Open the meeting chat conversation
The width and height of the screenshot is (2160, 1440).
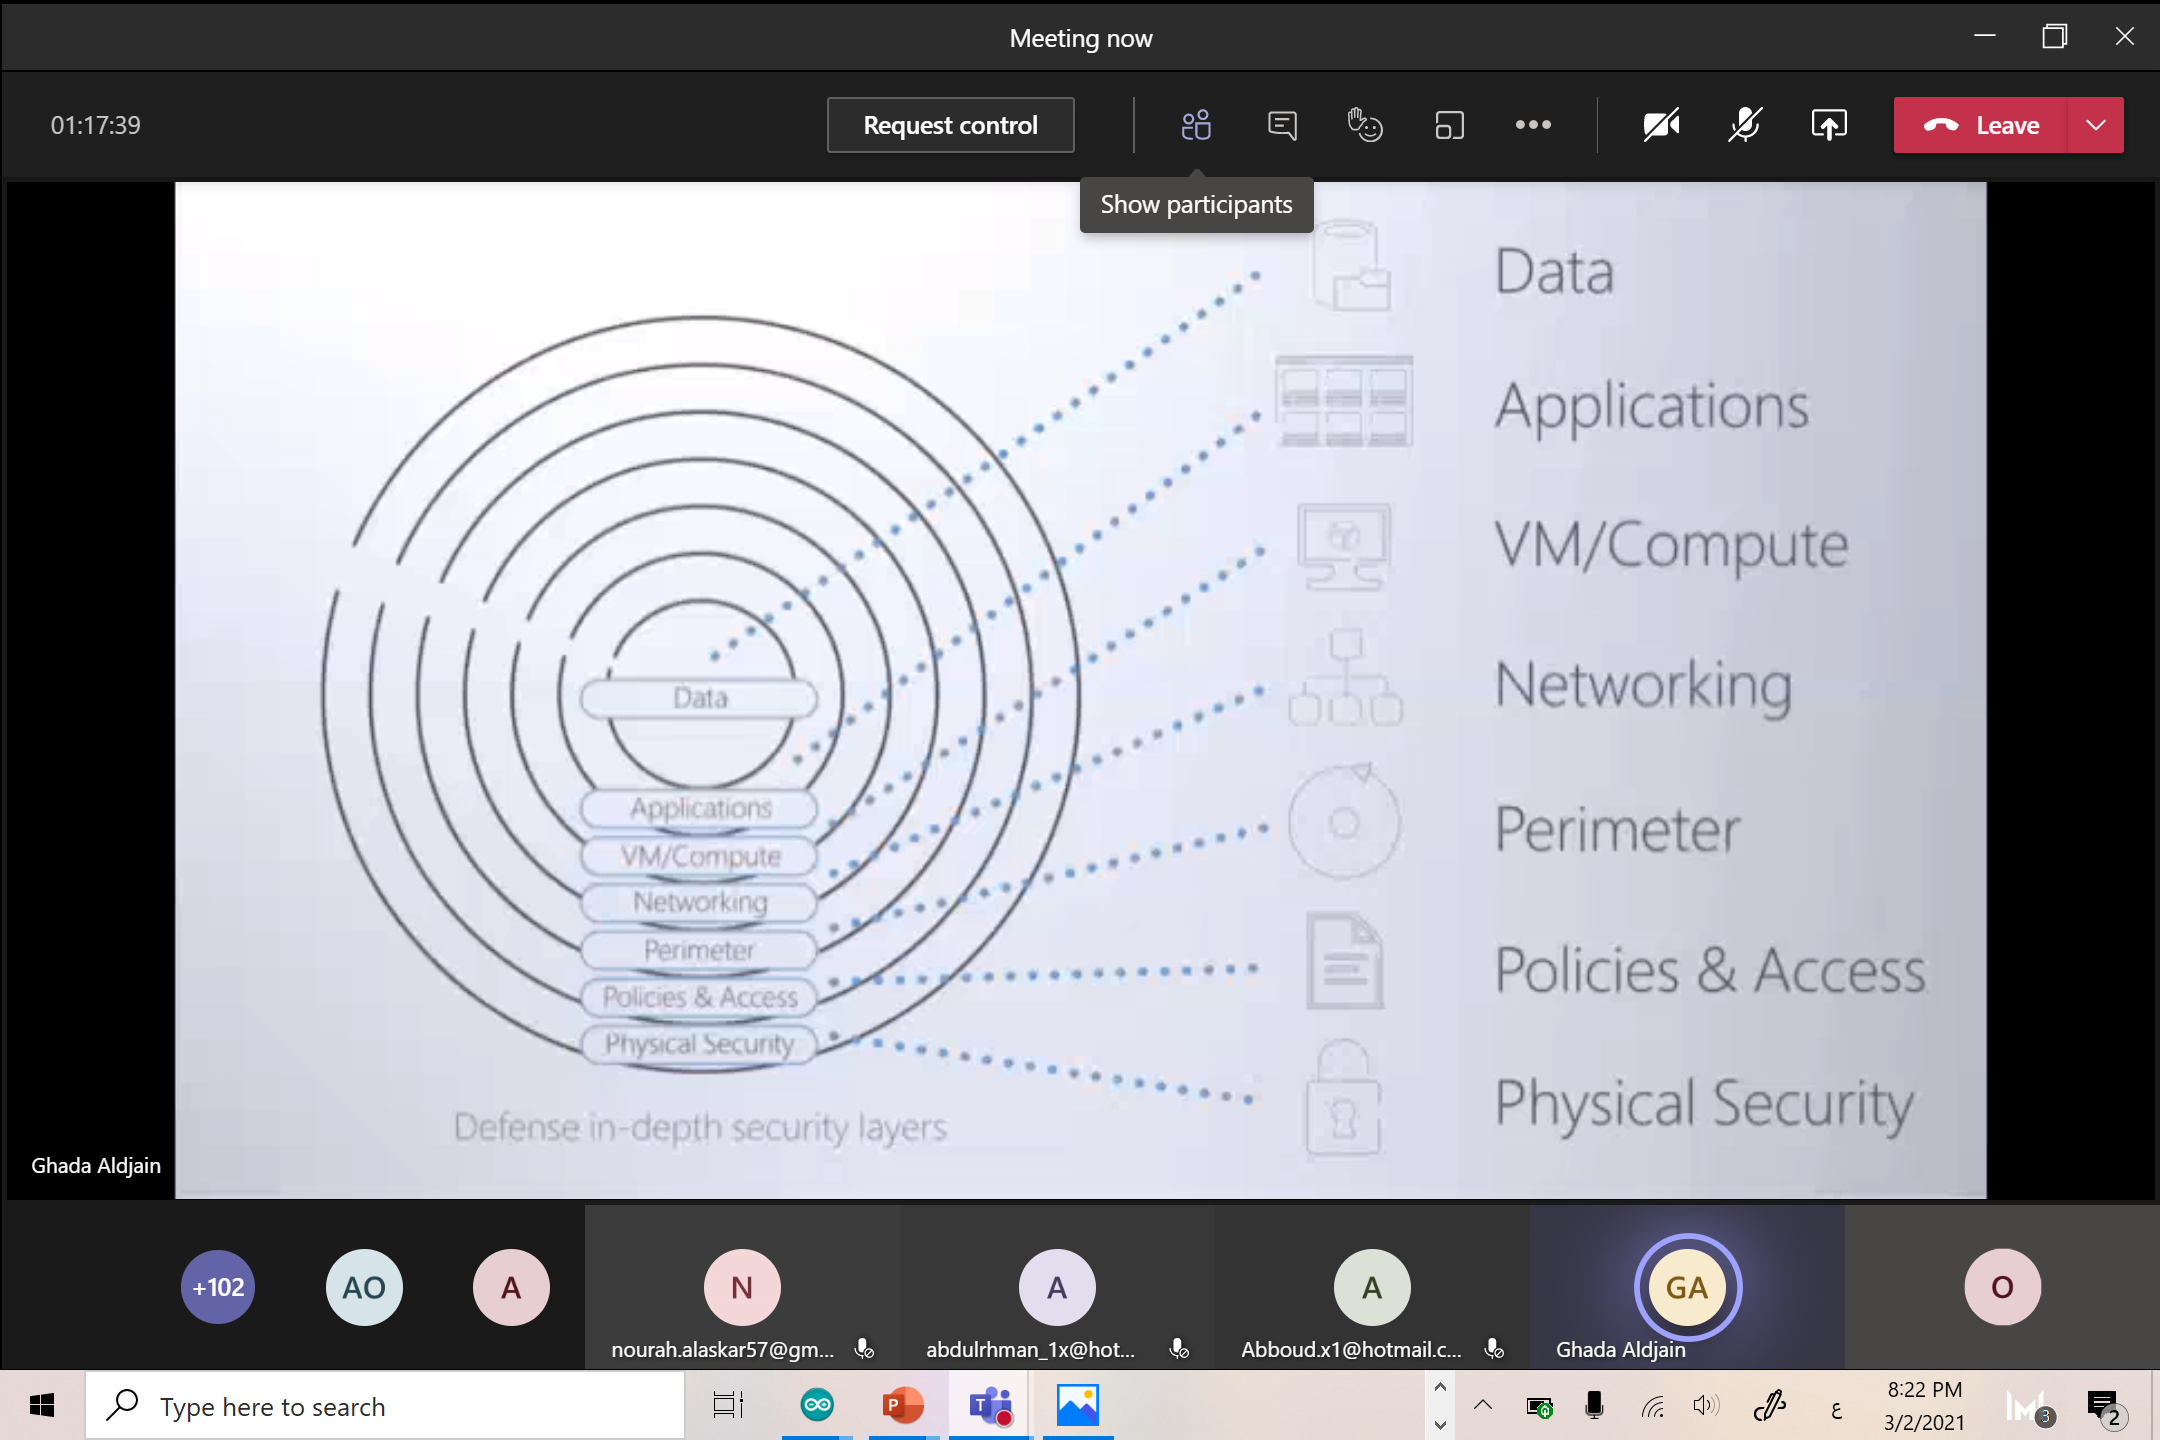(x=1282, y=125)
